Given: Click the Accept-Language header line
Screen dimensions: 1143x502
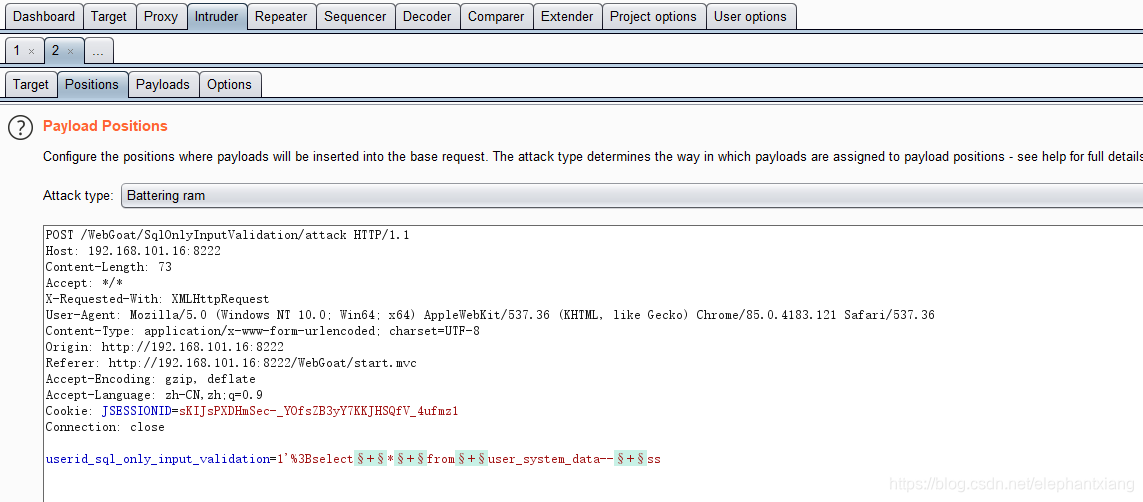Looking at the screenshot, I should pos(154,395).
